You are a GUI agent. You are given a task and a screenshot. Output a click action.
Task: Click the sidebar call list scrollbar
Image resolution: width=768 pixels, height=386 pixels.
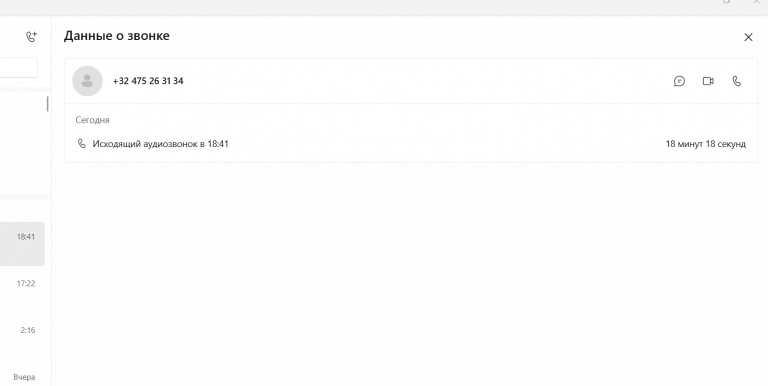(x=48, y=104)
